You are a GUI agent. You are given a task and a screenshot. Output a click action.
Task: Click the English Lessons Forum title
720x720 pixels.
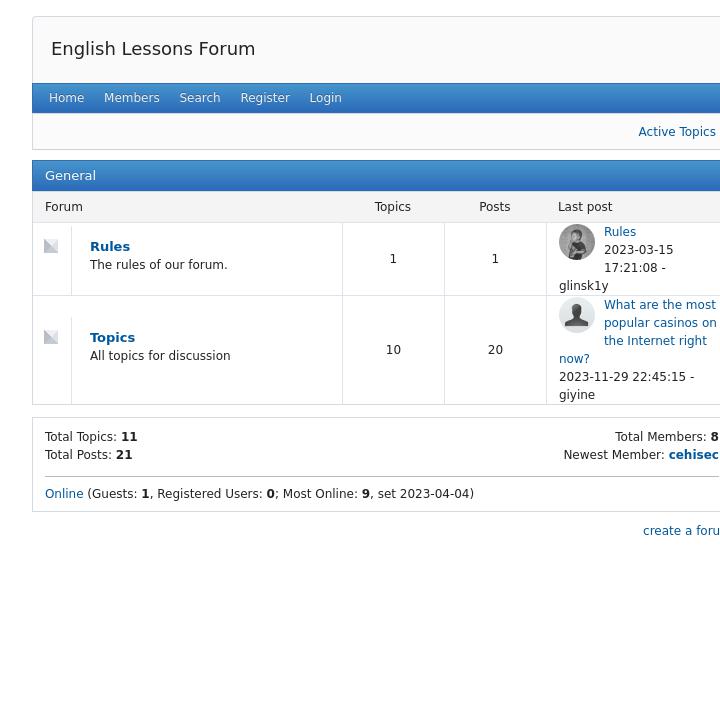click(x=153, y=49)
